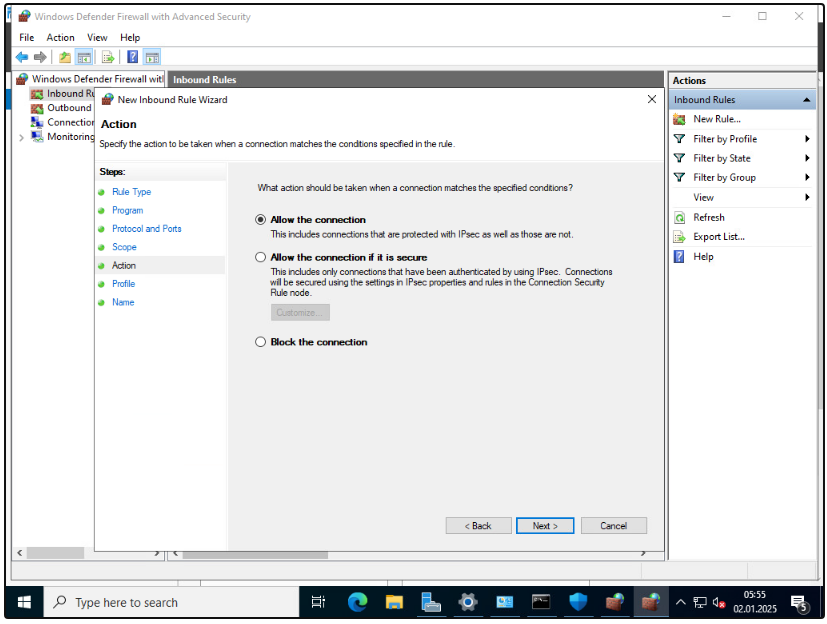The width and height of the screenshot is (827, 624).
Task: Go to the Rule Type step
Action: point(131,192)
